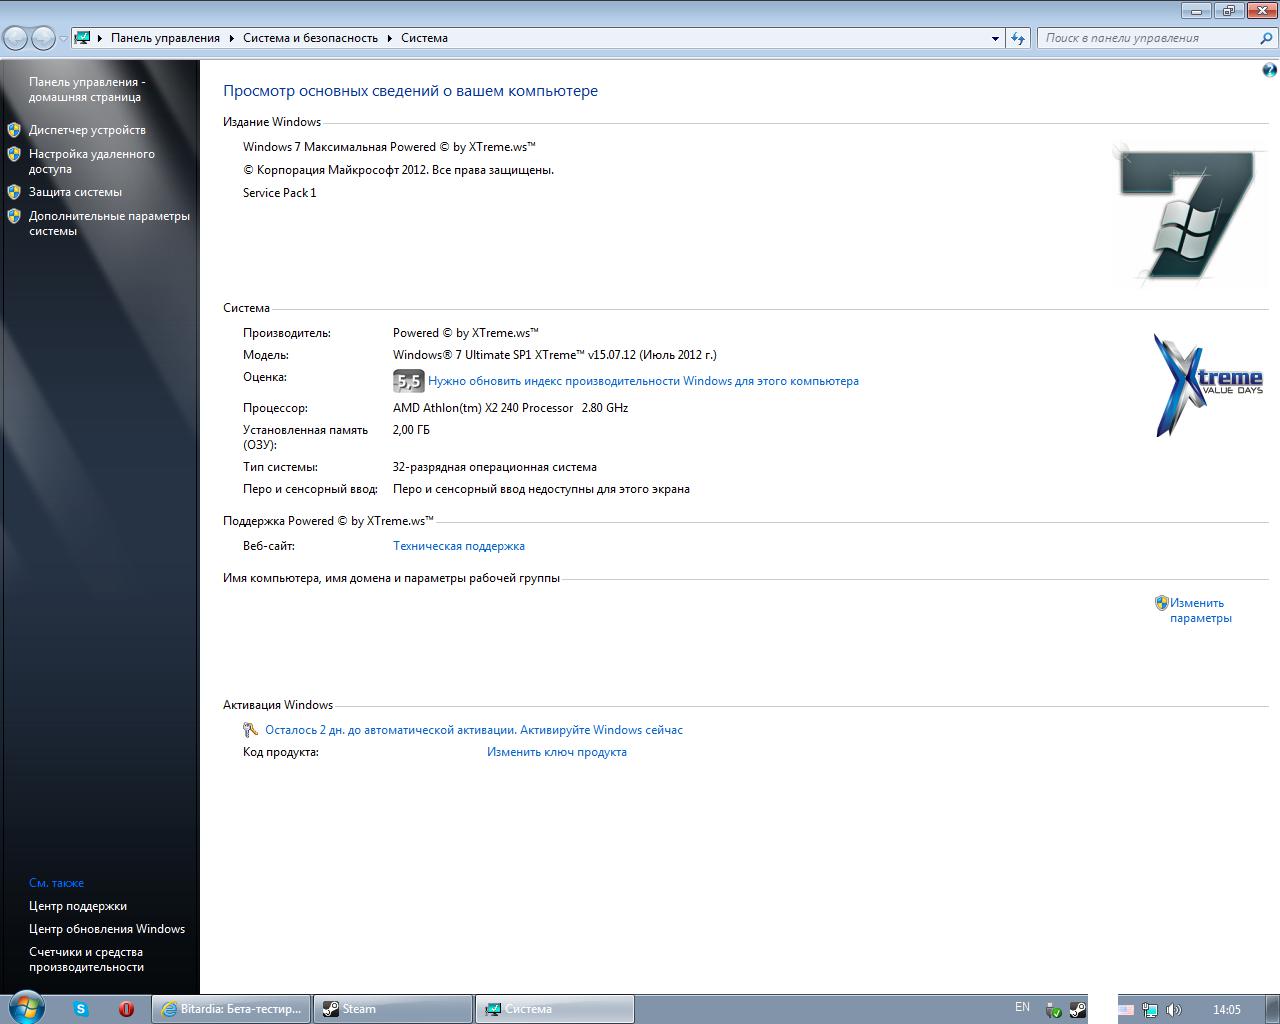
Task: Select the Service Pack 1 text
Action: click(x=279, y=193)
